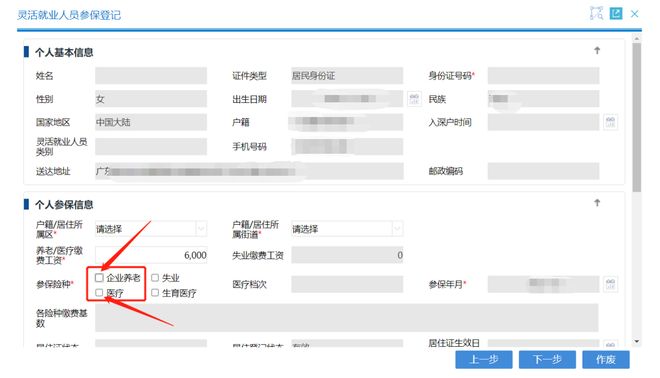Click the vertical scrollbar thumb
This screenshot has width=660, height=378.
637,117
